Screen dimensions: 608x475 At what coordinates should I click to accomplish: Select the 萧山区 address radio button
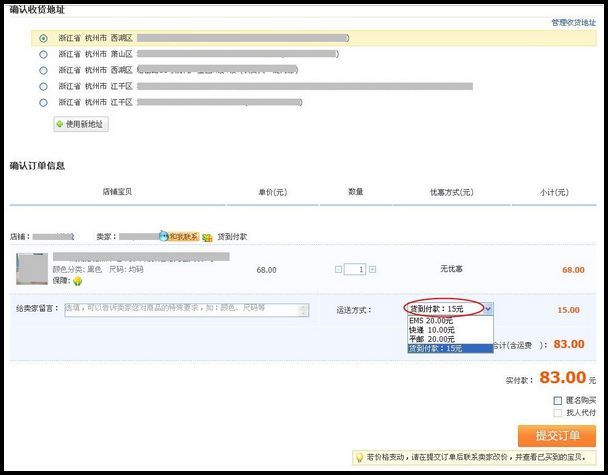point(43,54)
